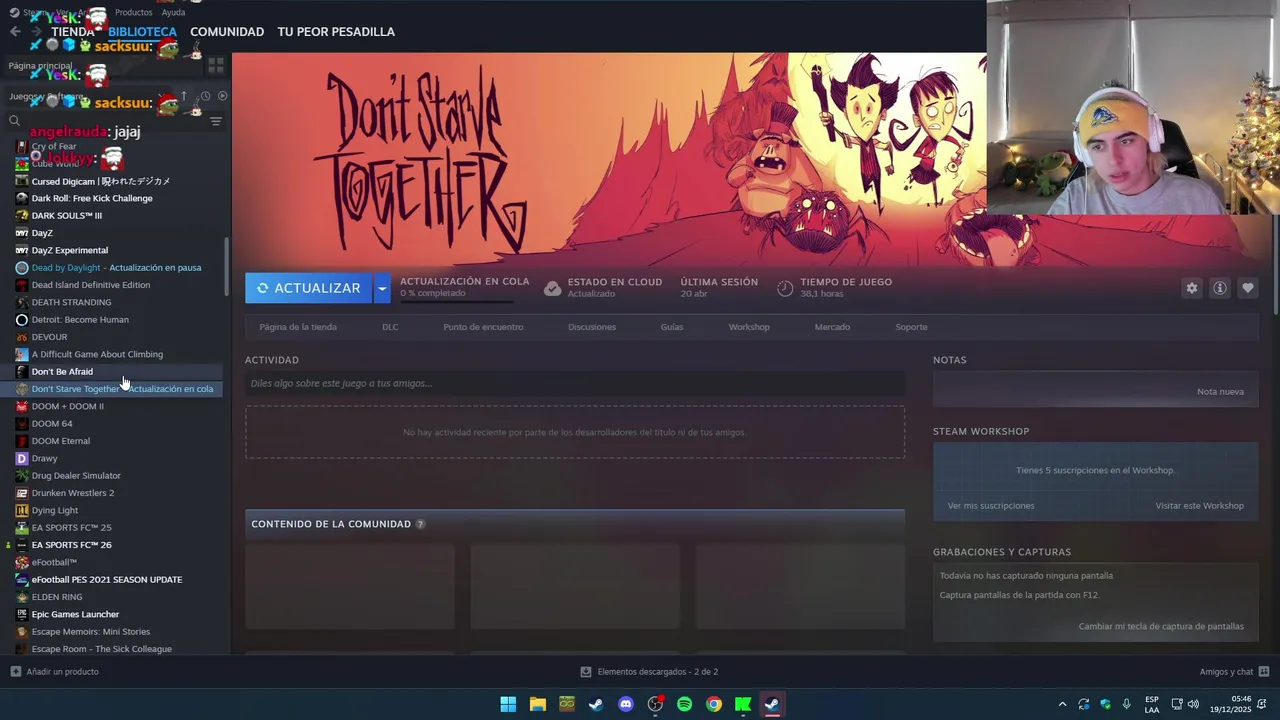Switch to BIBLIOTECA tab
This screenshot has width=1280, height=720.
(142, 32)
